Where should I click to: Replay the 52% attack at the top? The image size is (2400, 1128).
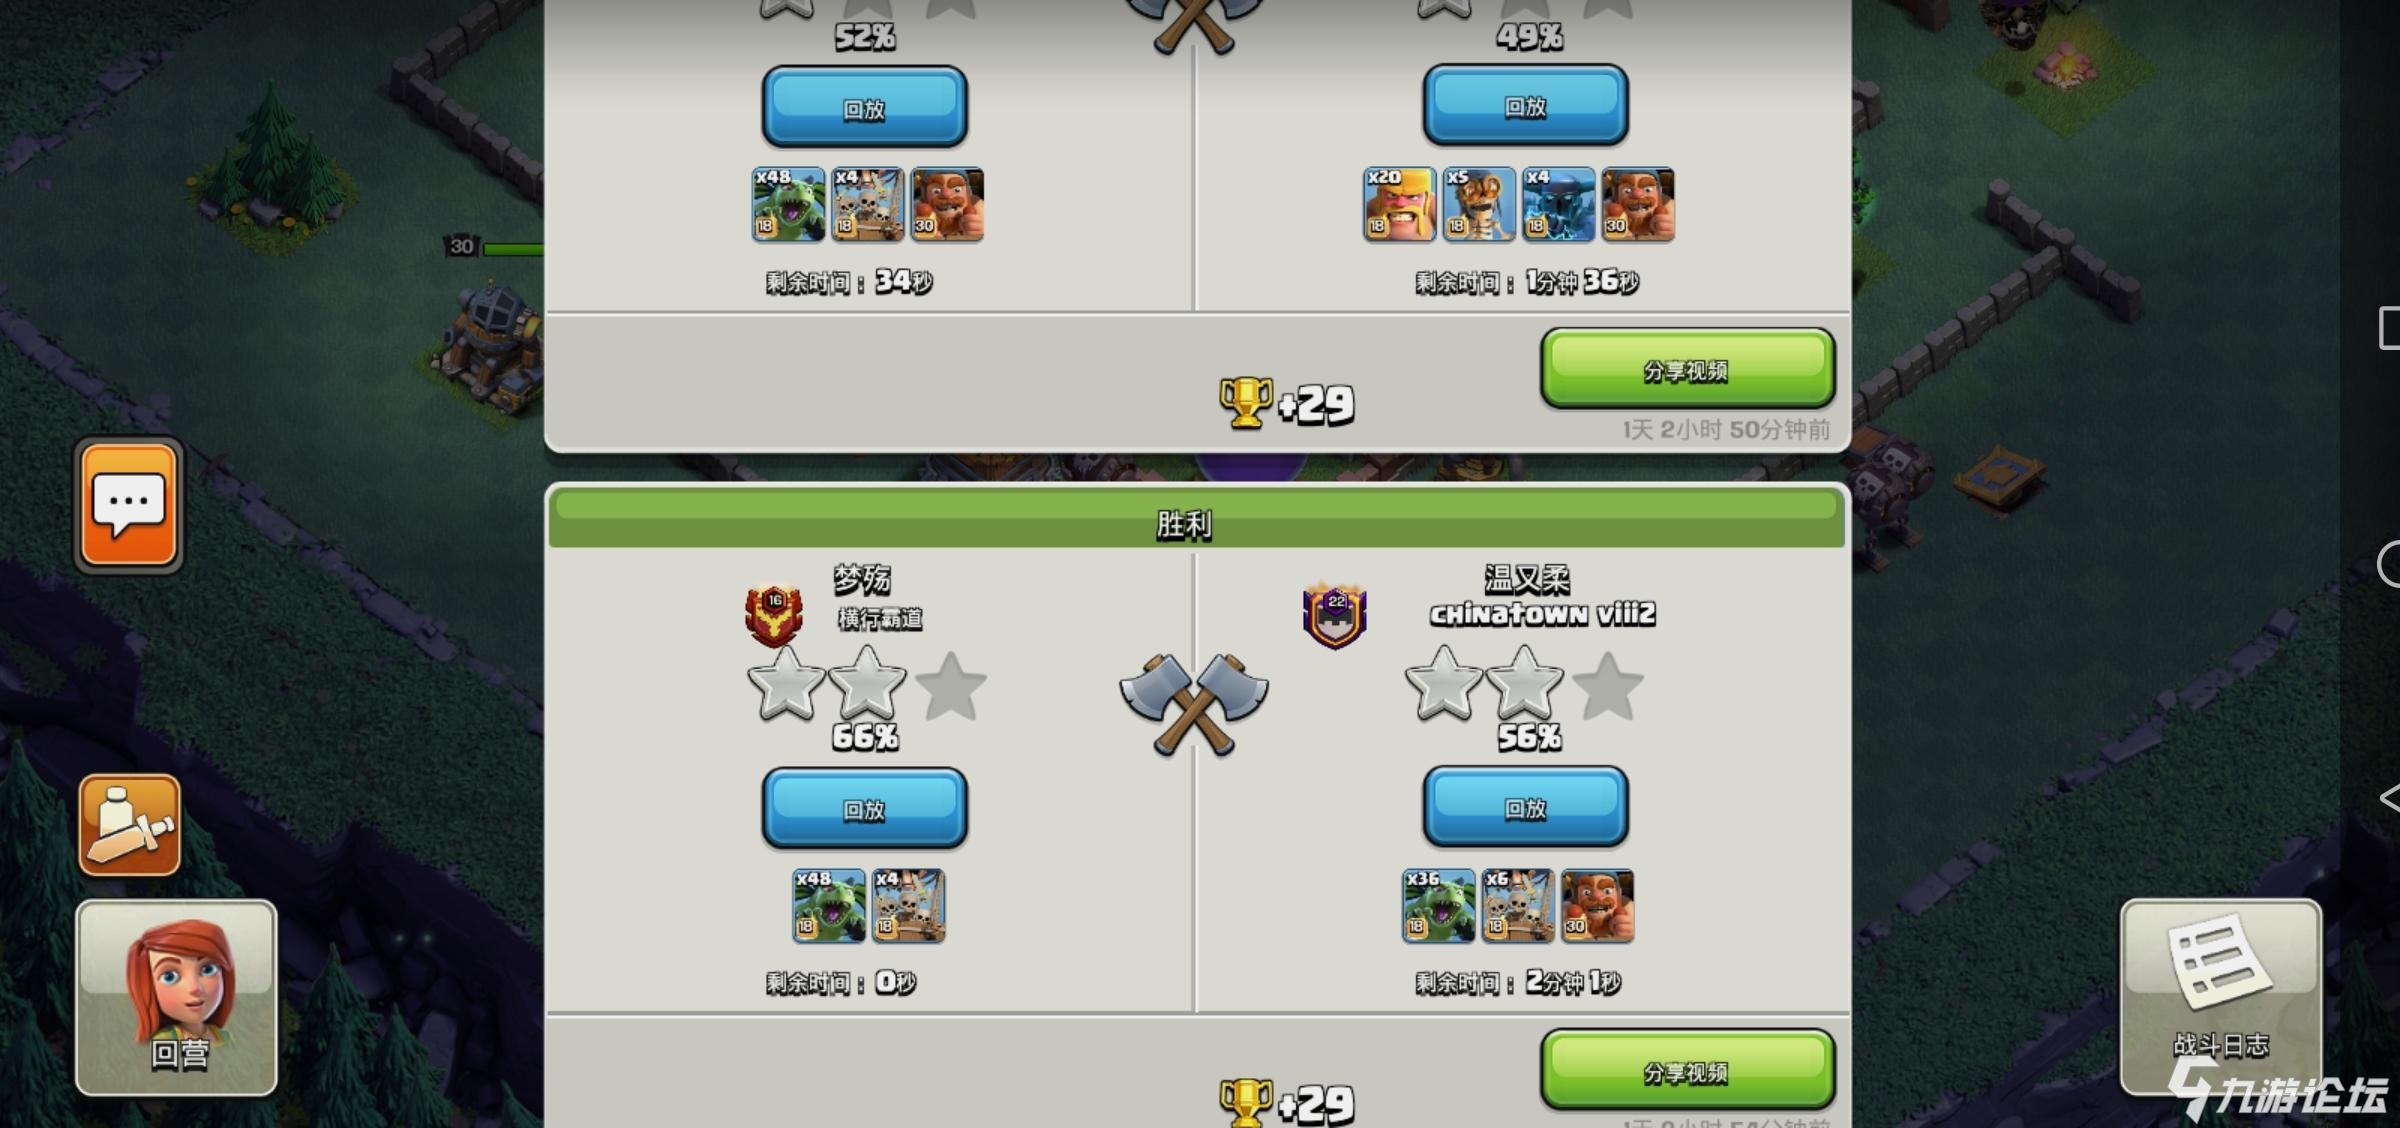(864, 107)
